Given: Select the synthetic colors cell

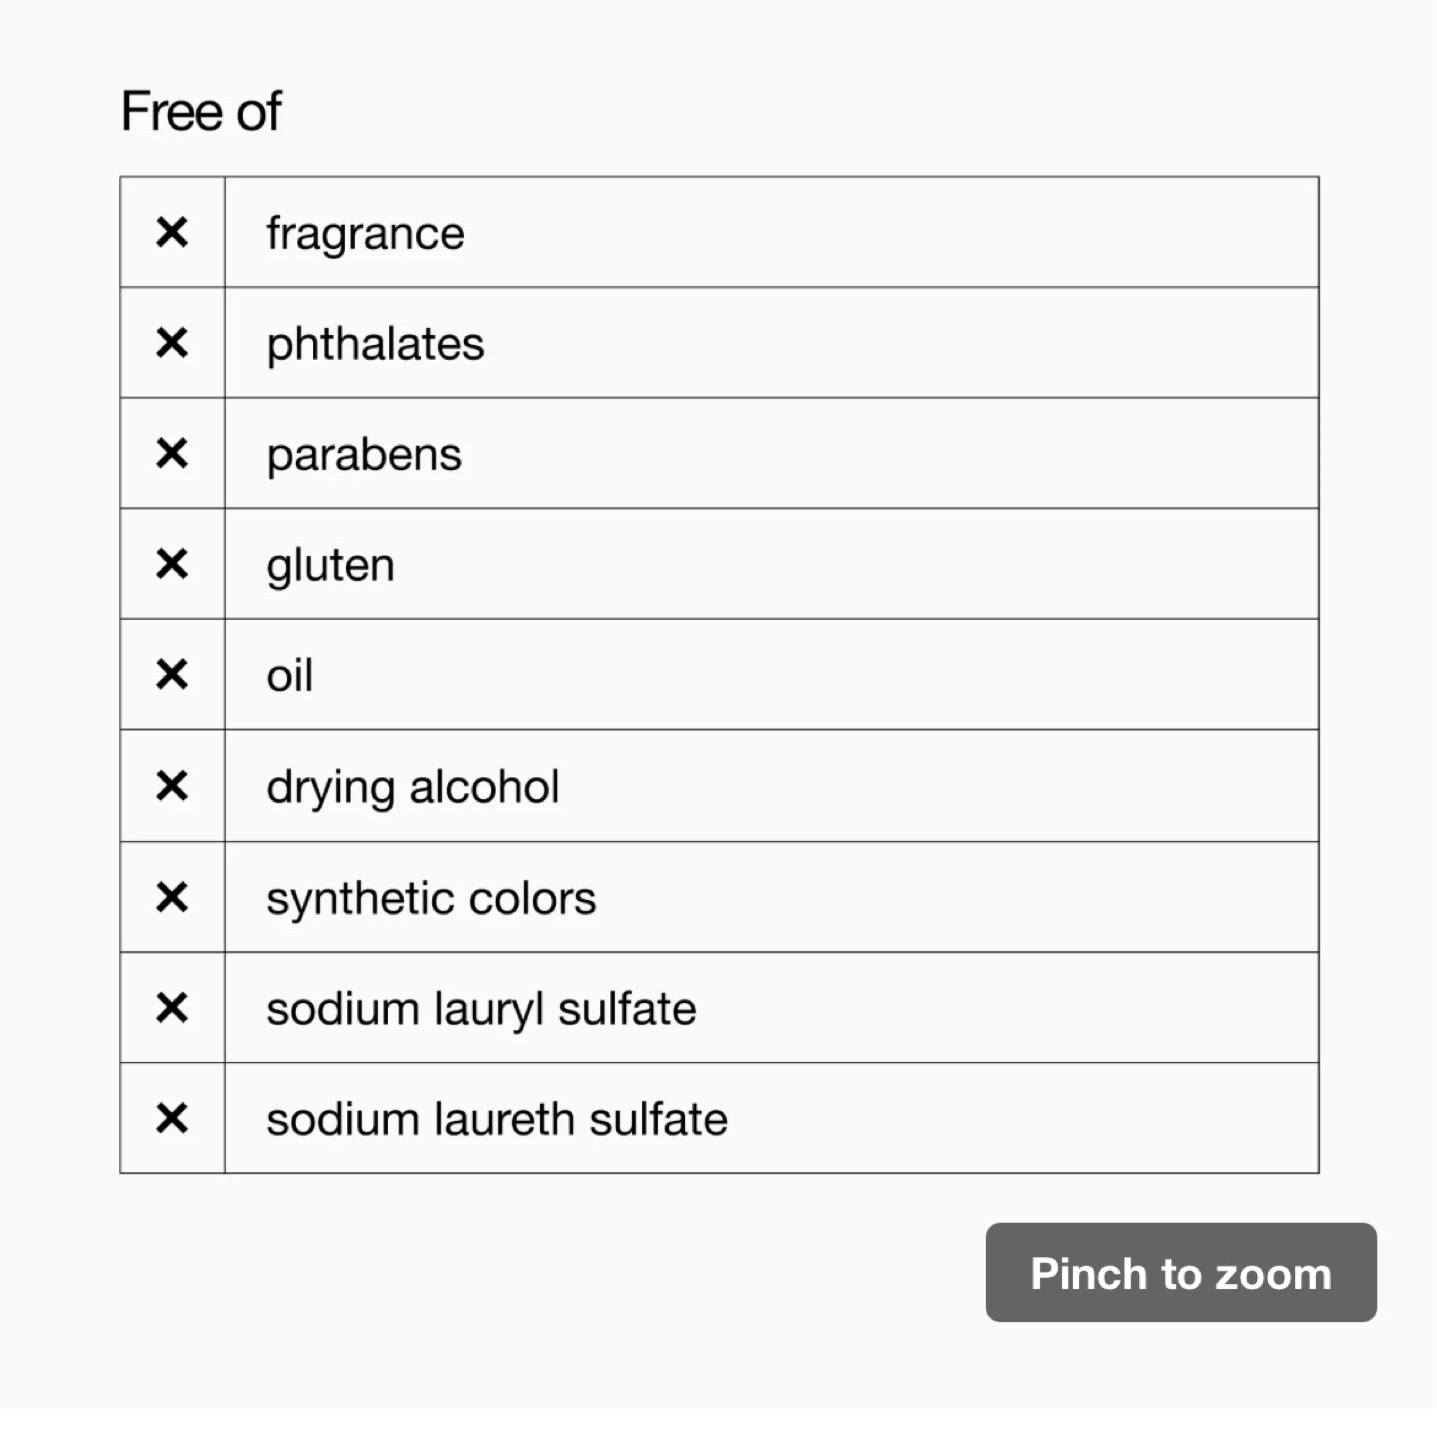Looking at the screenshot, I should [772, 897].
